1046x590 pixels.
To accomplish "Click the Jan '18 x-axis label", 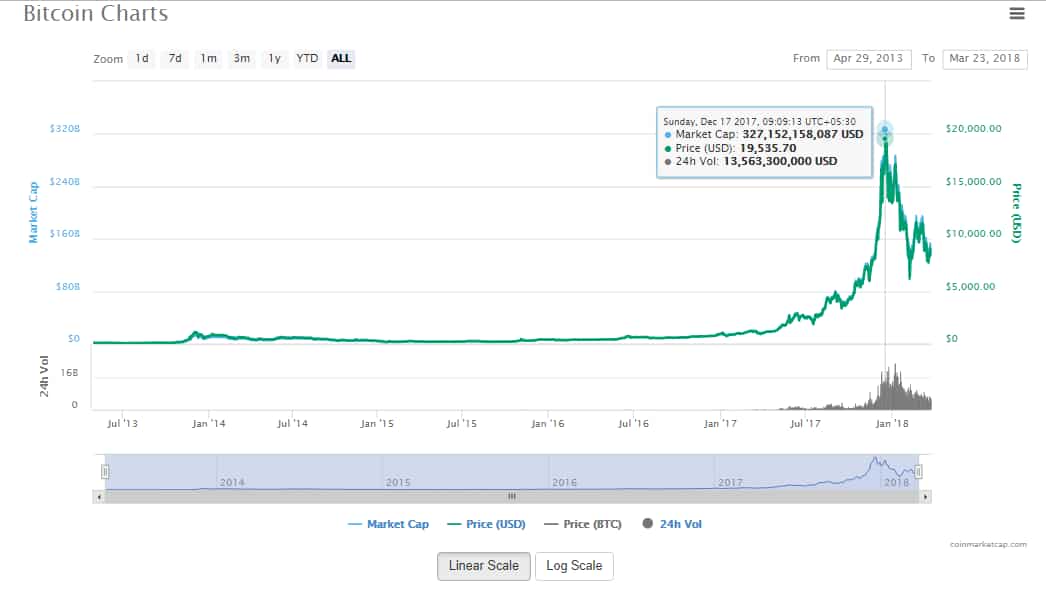I will click(x=892, y=424).
